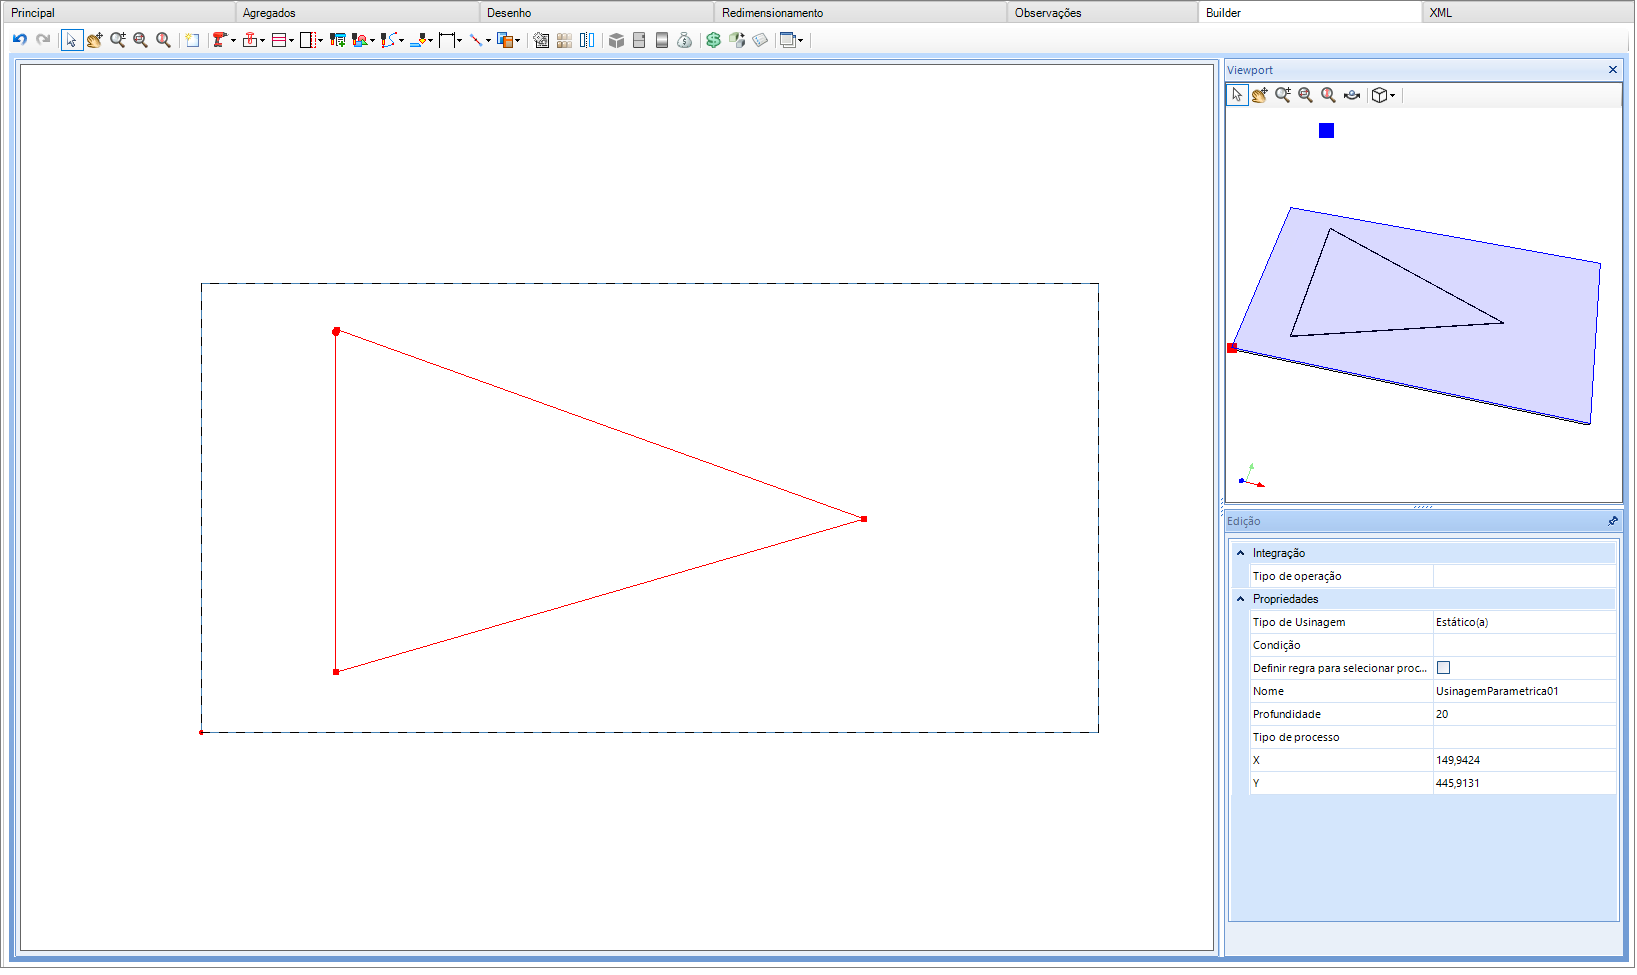Select the depth arrow layer tool
Viewport: 1637px width, 975px height.
(x=419, y=40)
